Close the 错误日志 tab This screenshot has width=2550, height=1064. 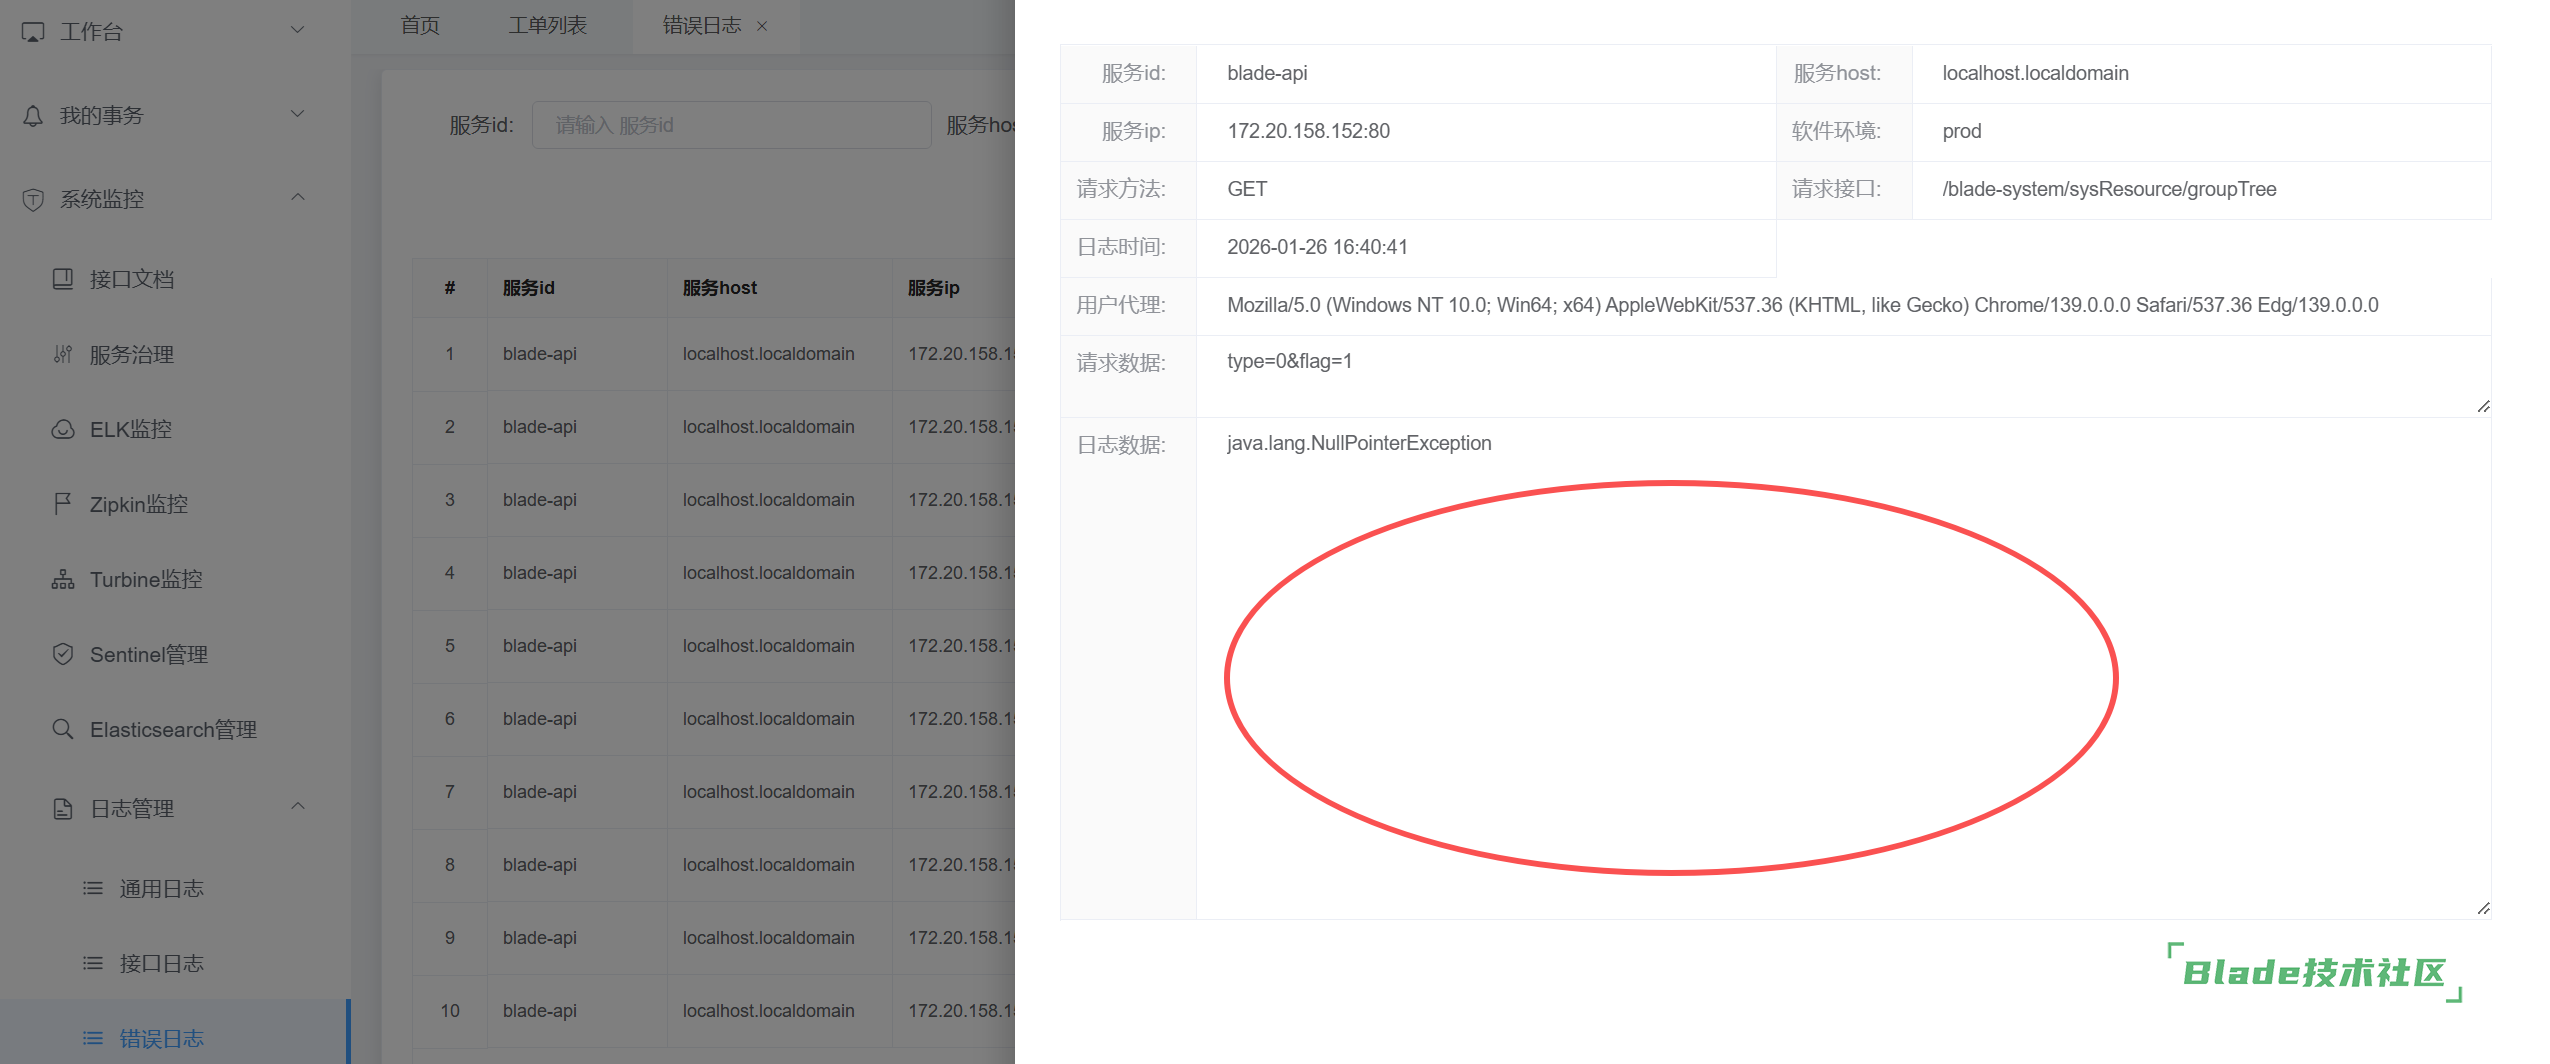pyautogui.click(x=762, y=26)
